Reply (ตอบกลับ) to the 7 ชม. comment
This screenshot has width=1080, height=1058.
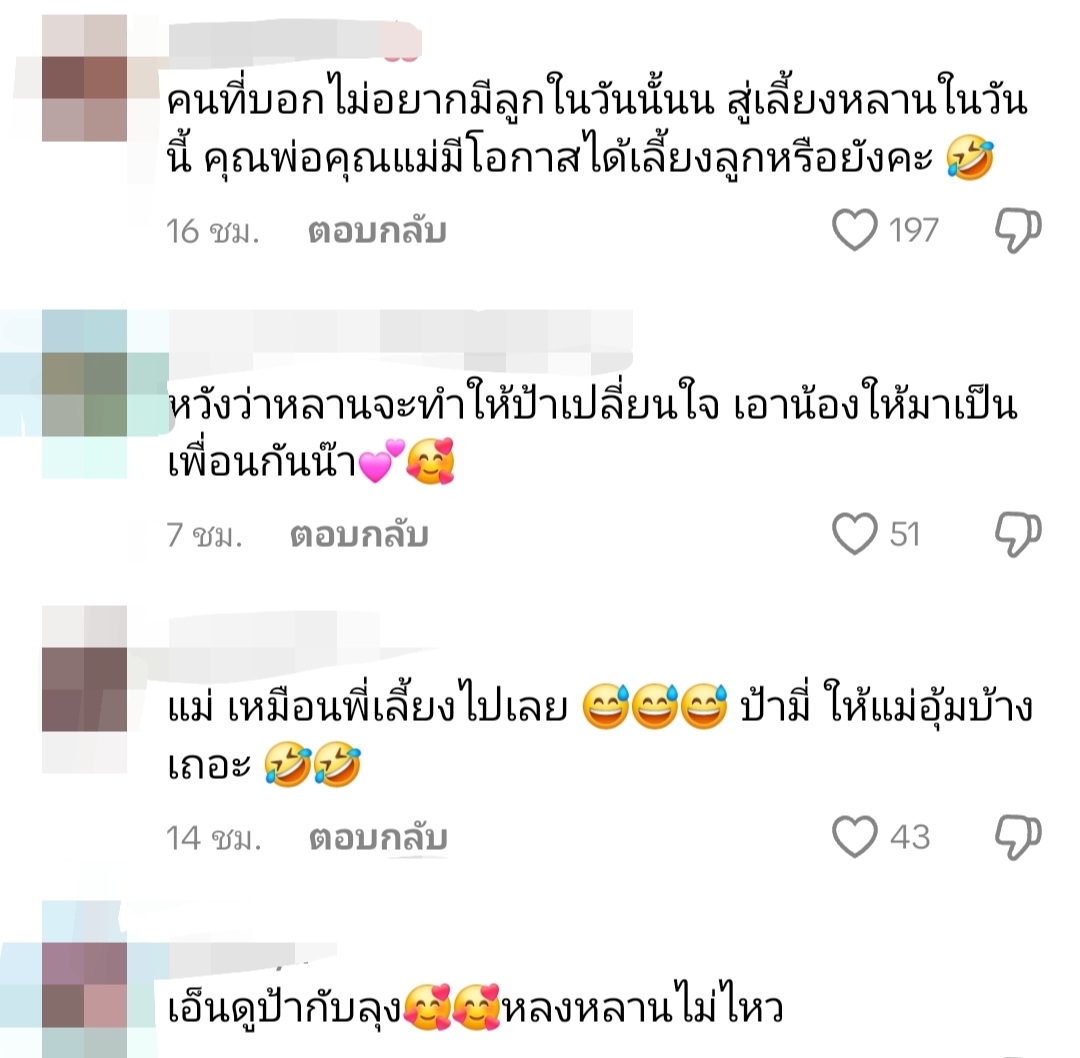click(359, 535)
